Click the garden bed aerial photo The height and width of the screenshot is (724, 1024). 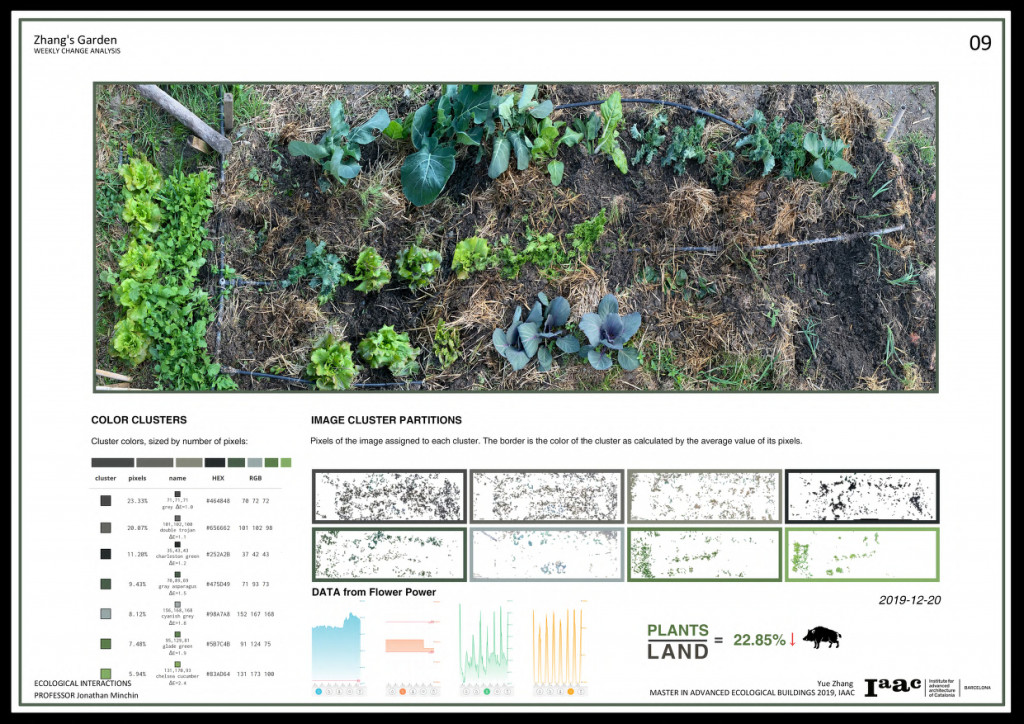pyautogui.click(x=515, y=237)
